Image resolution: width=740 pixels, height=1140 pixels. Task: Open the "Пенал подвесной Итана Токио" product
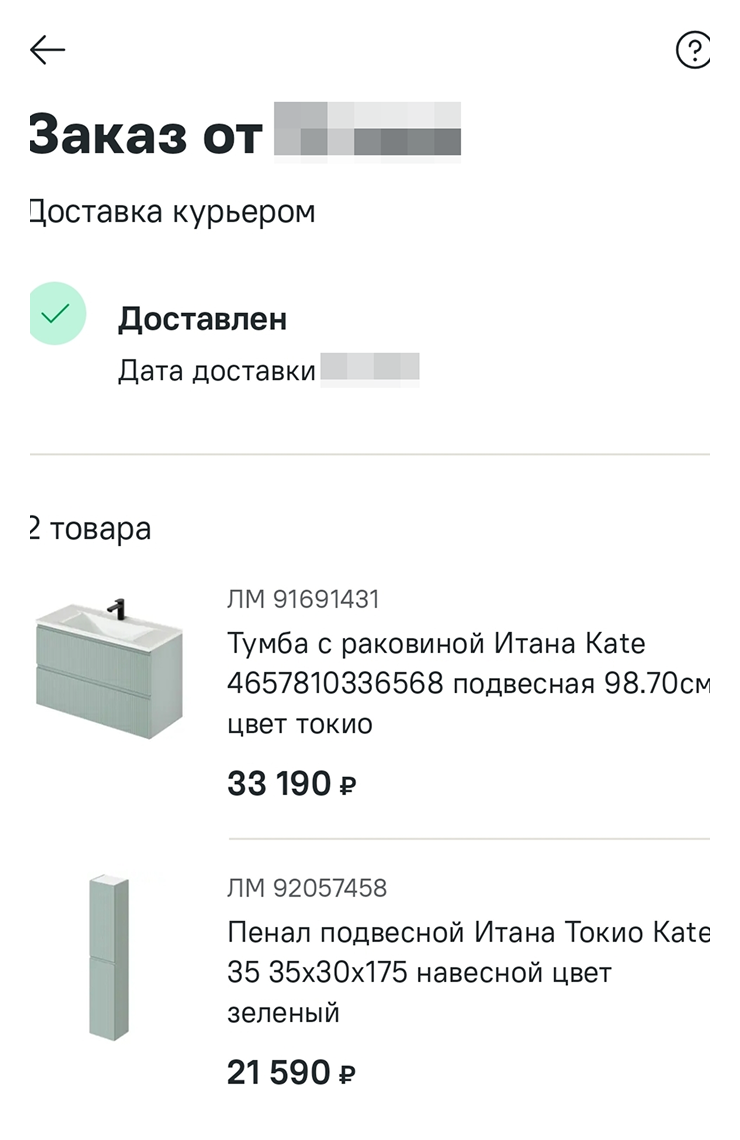pos(468,932)
